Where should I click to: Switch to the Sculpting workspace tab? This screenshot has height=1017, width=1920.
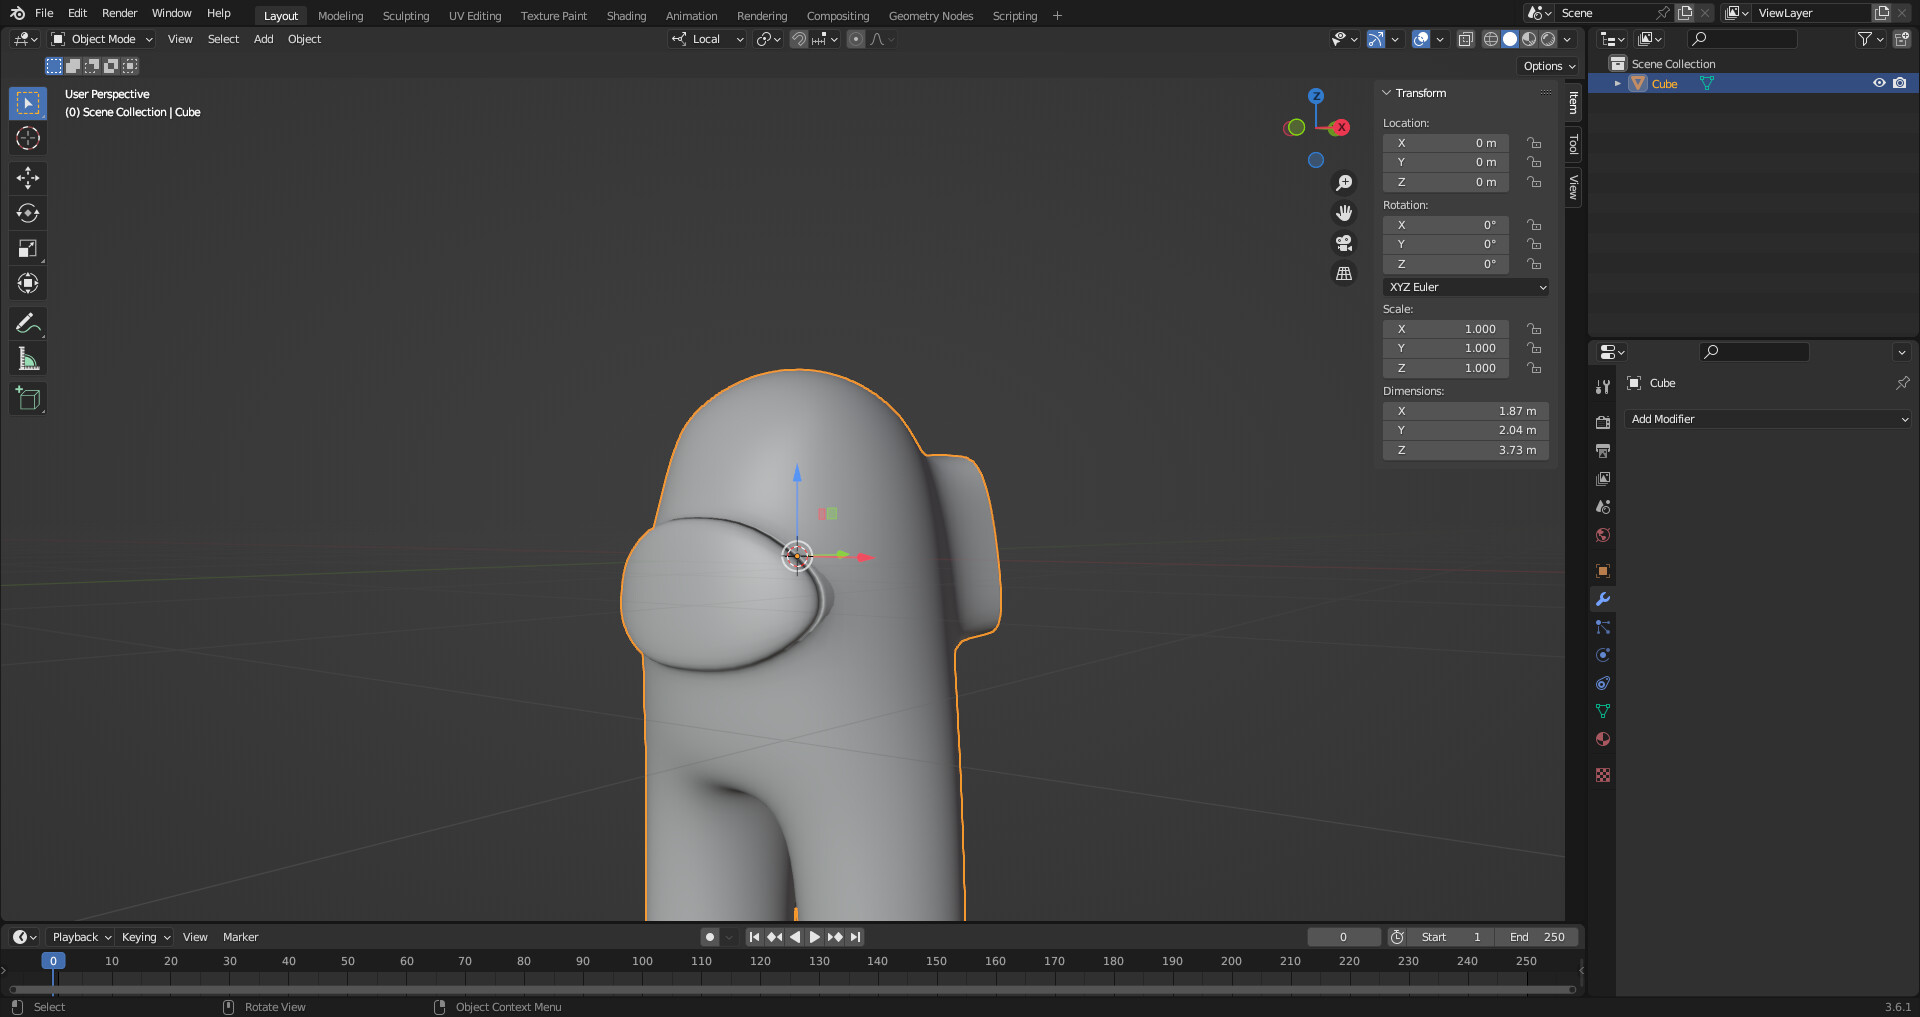[x=405, y=16]
